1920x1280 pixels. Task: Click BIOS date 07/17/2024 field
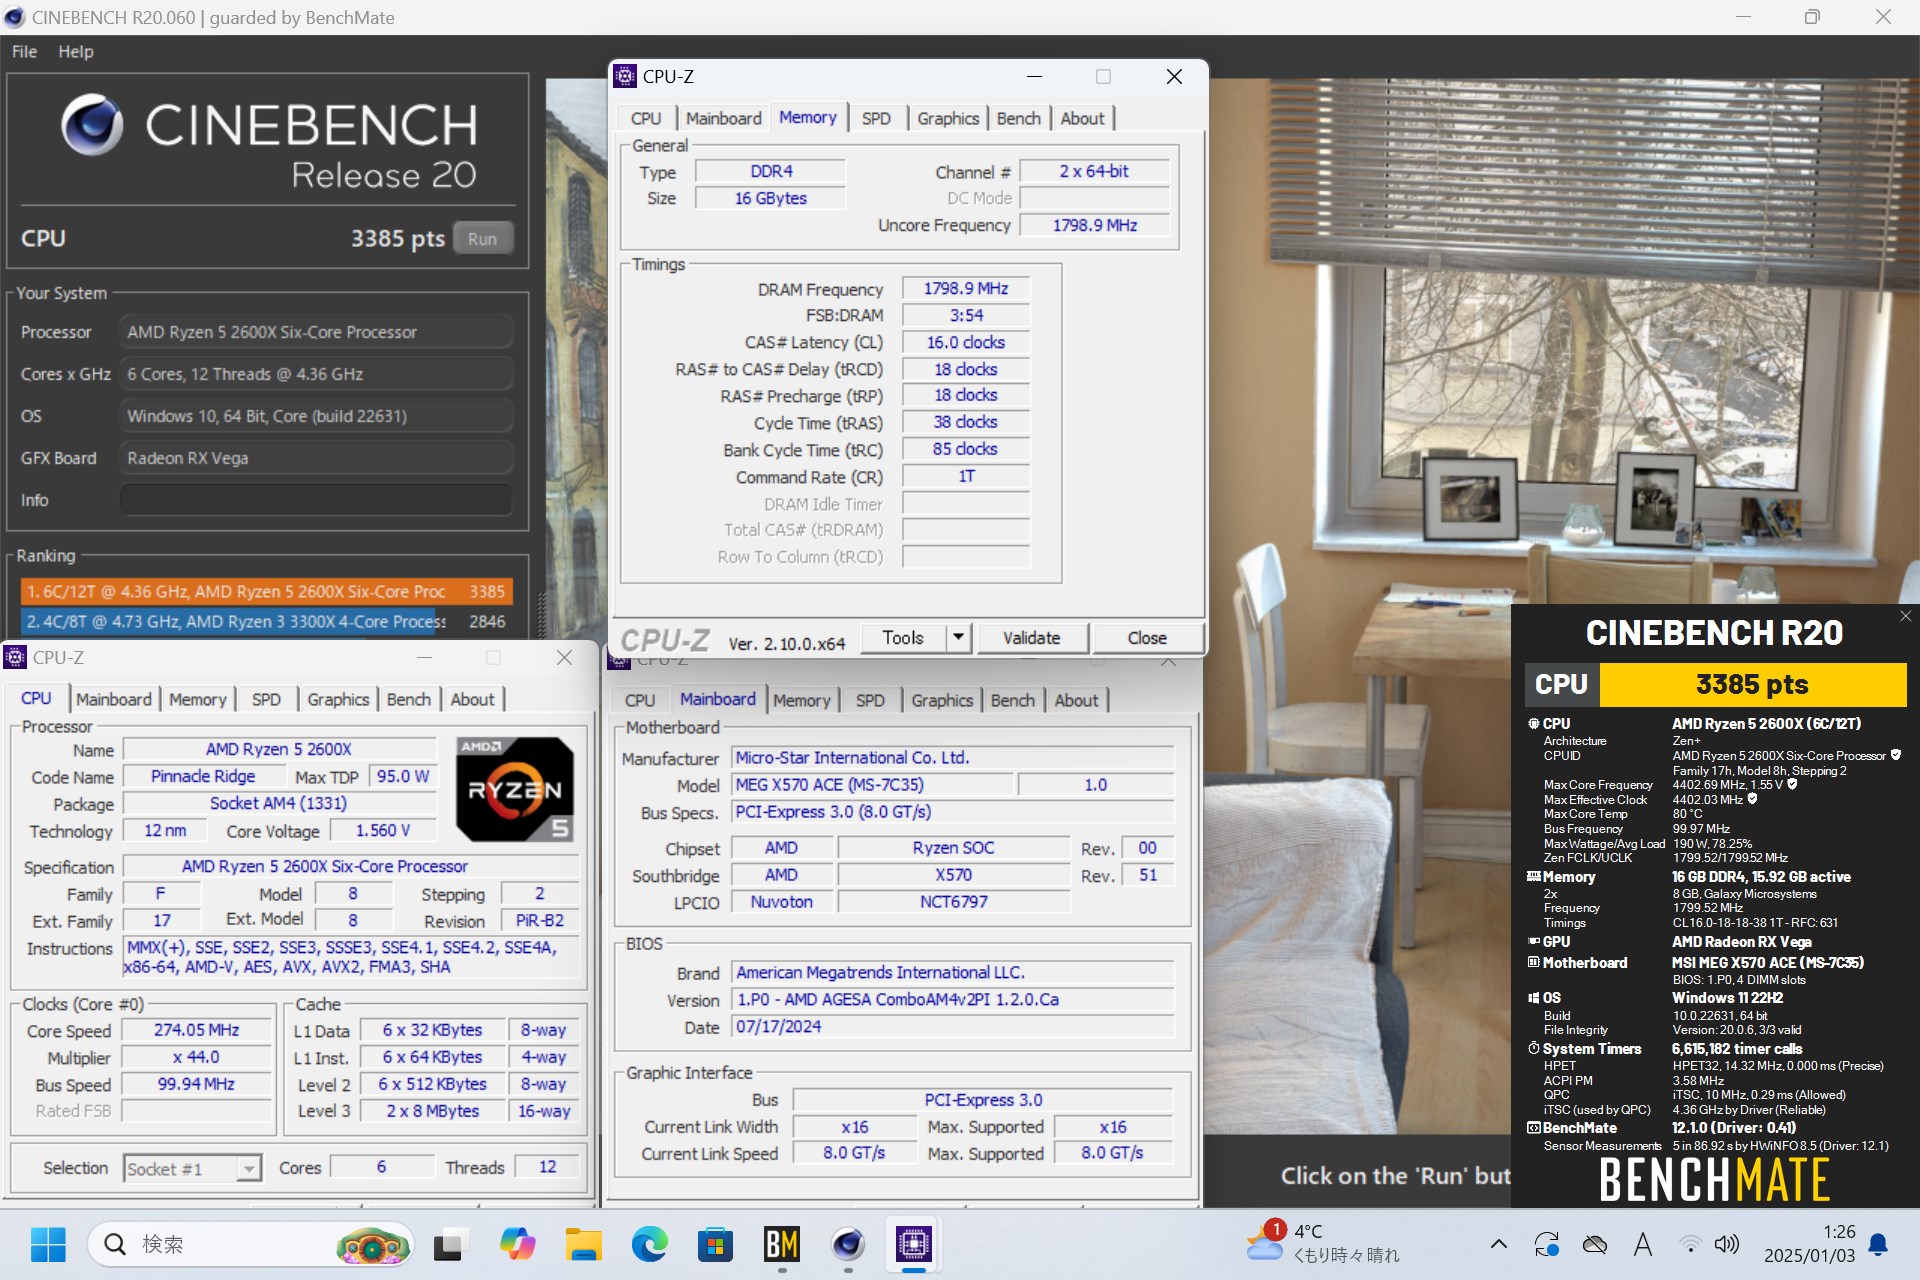pyautogui.click(x=952, y=1027)
